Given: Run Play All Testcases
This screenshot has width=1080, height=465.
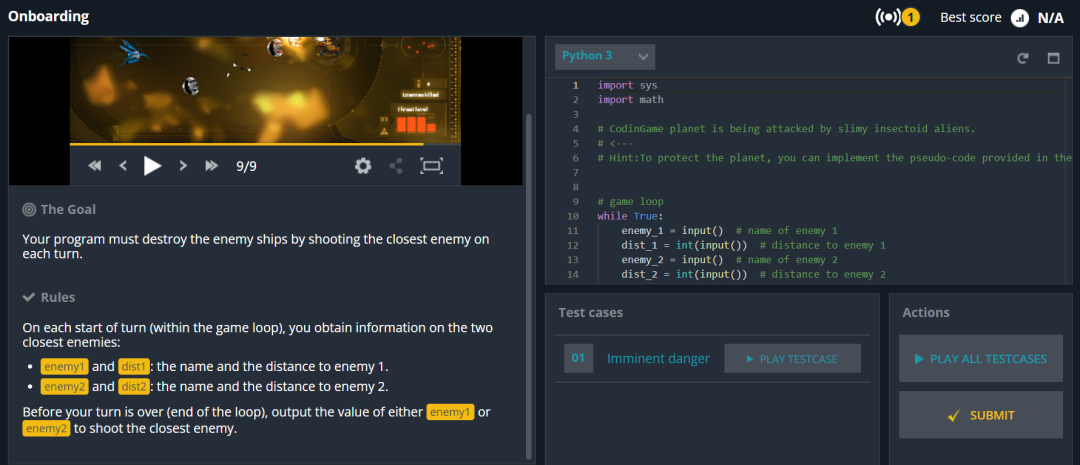Looking at the screenshot, I should [x=980, y=359].
